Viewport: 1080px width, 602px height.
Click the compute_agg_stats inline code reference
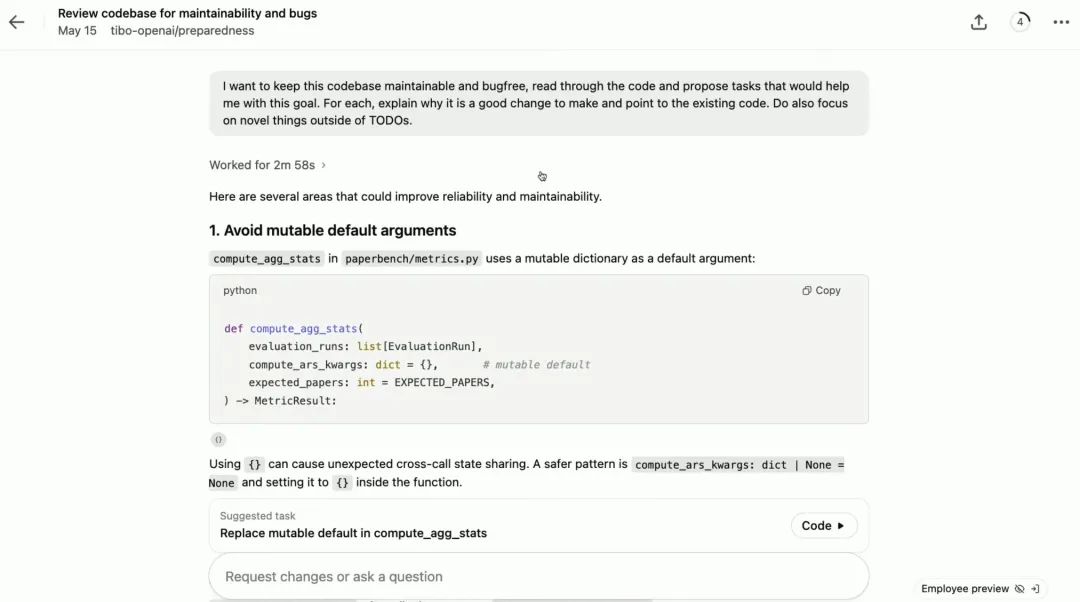pos(267,259)
